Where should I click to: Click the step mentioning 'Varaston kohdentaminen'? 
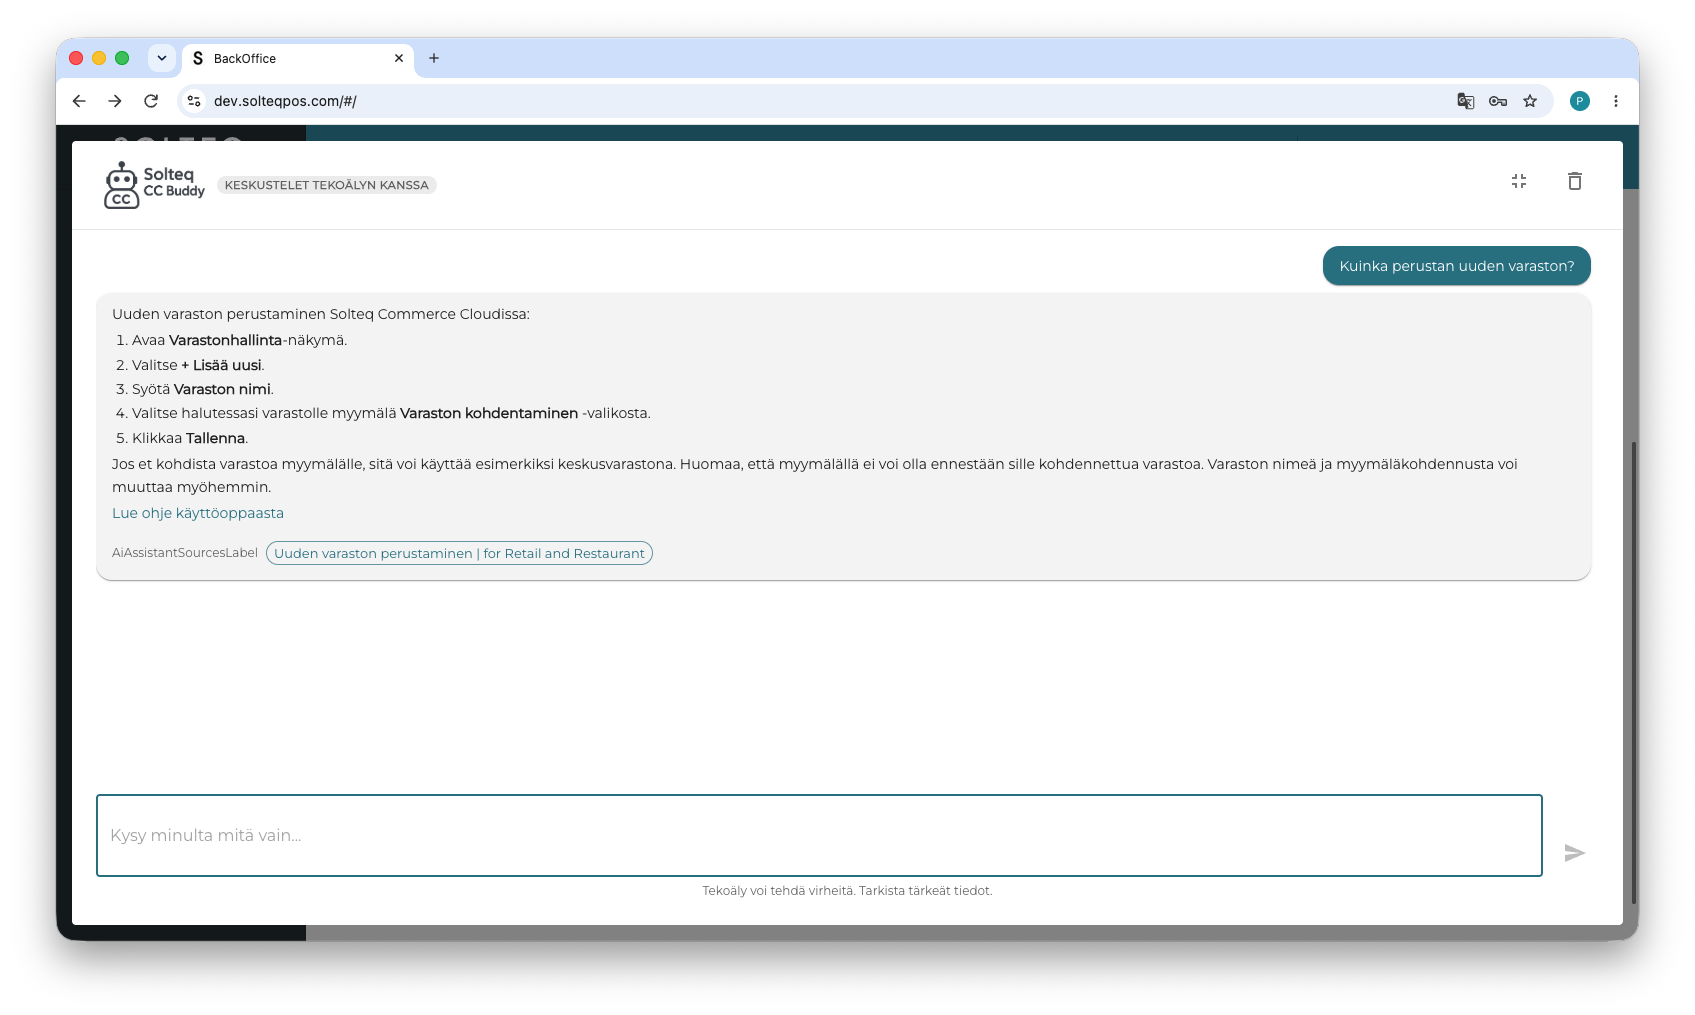pos(391,413)
